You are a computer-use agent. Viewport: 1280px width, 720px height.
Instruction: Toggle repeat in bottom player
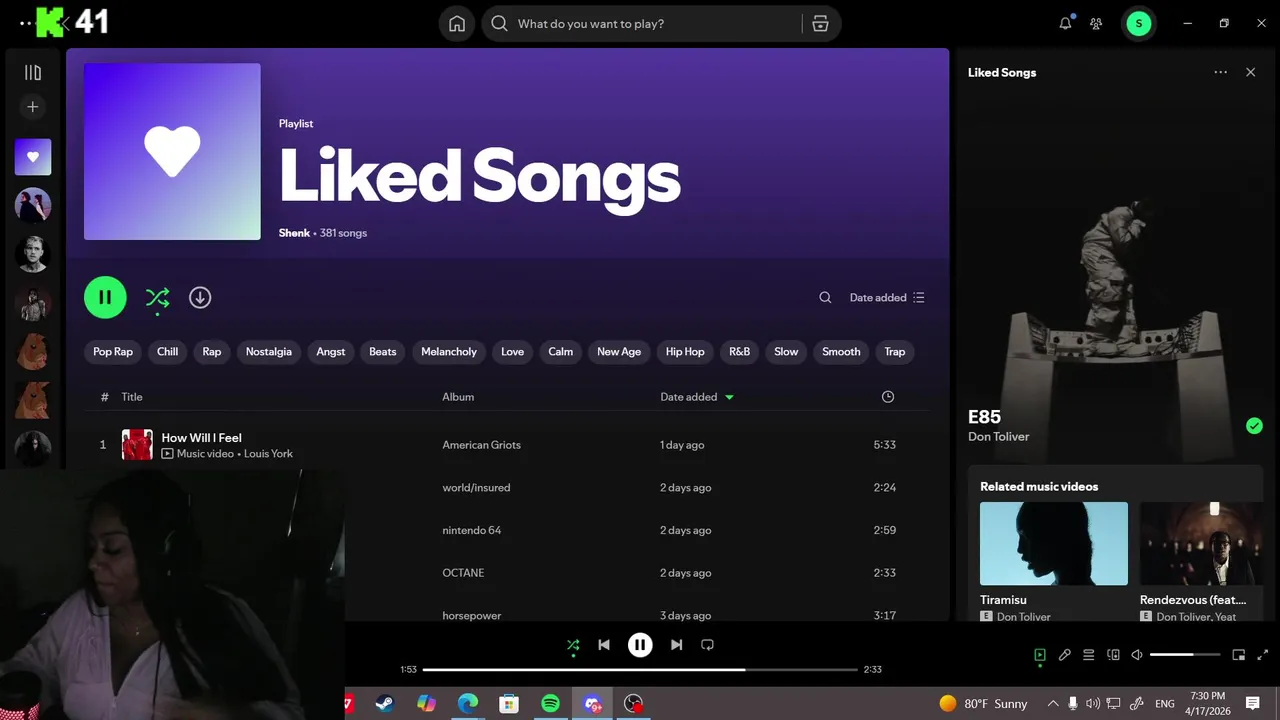[x=707, y=645]
